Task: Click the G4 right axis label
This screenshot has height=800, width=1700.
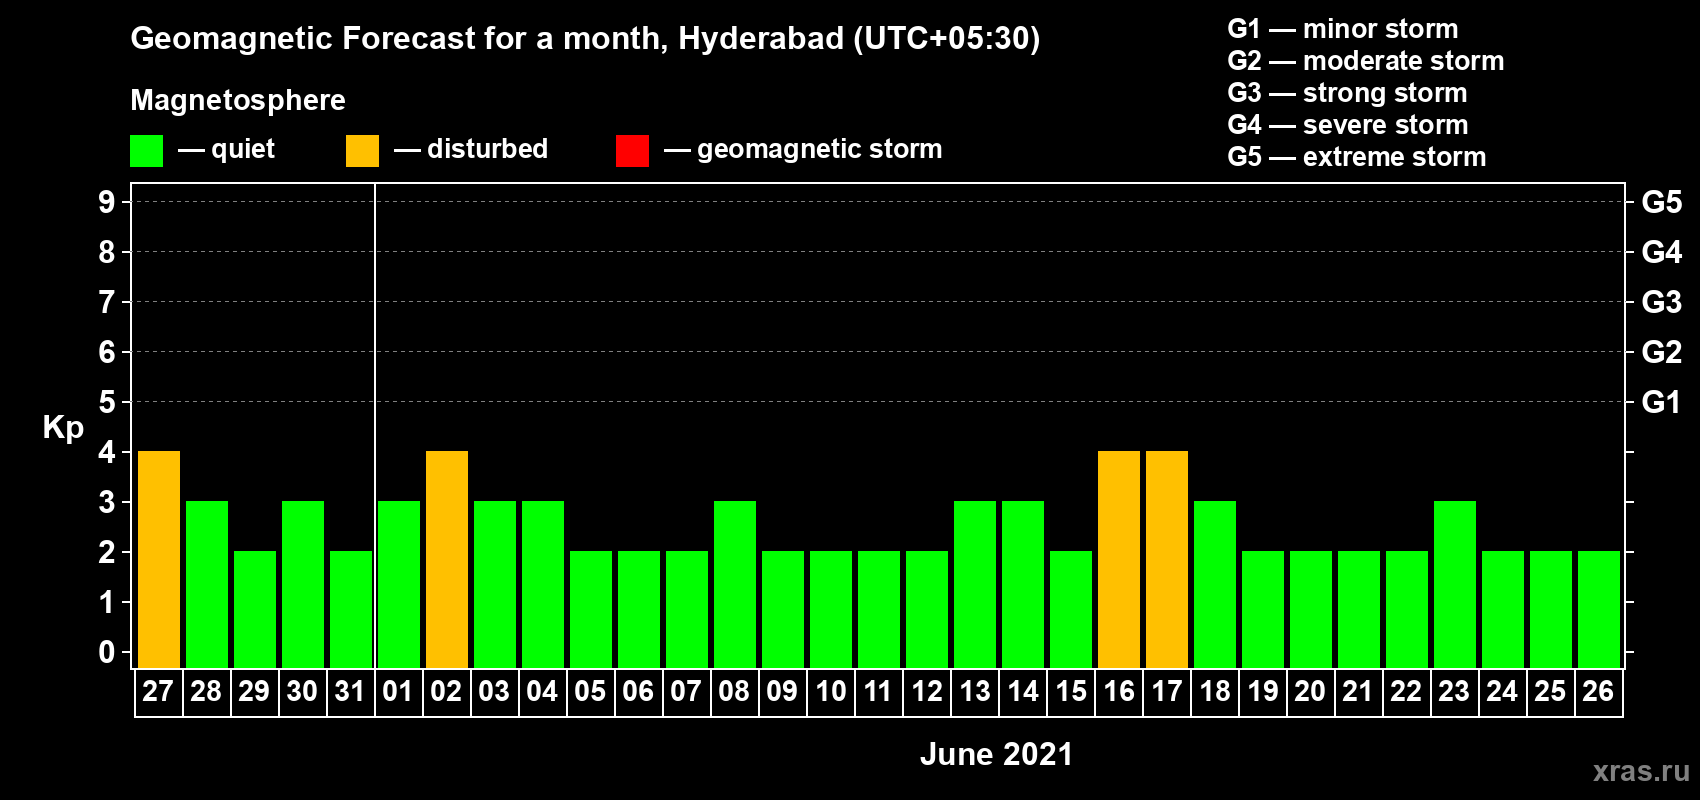Action: [1662, 252]
